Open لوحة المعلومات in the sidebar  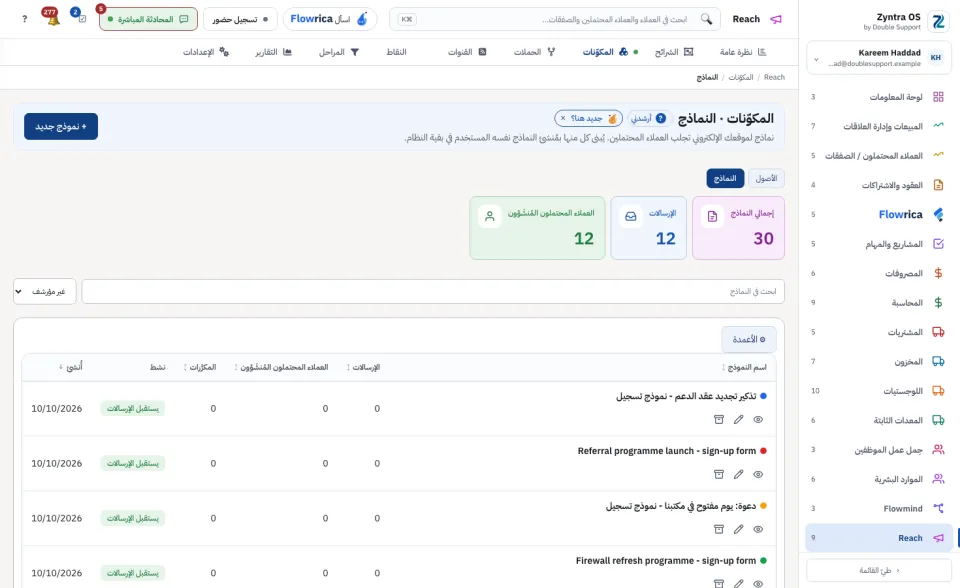point(878,97)
